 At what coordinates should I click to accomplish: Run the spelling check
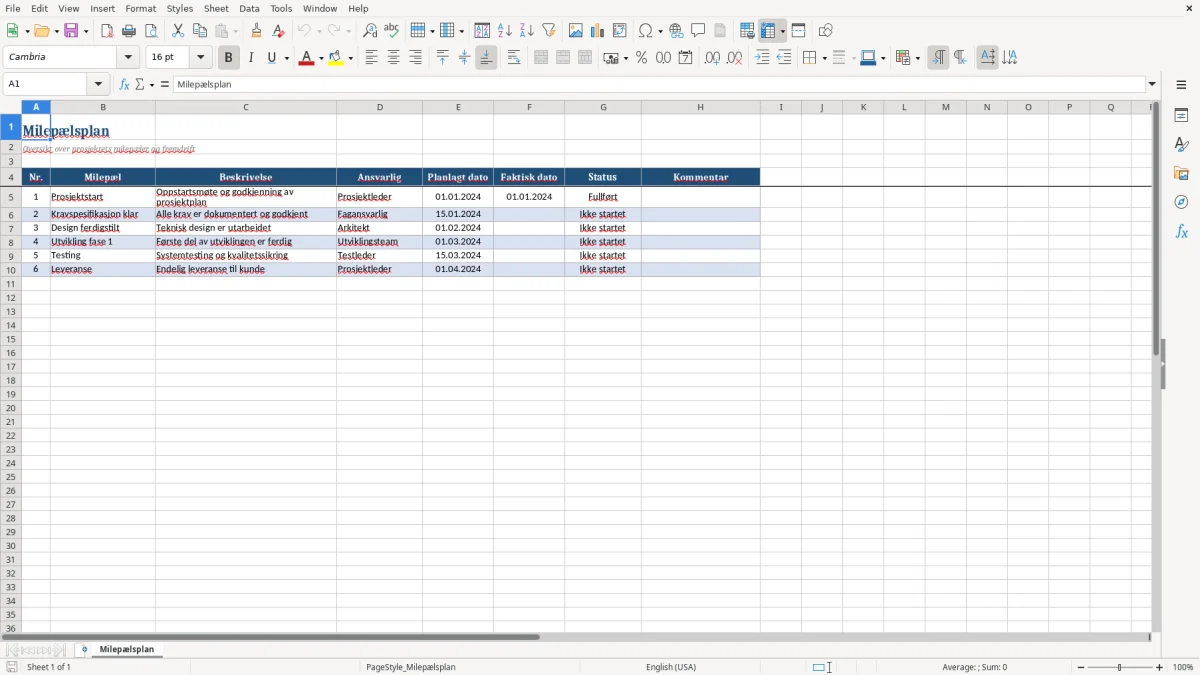click(392, 31)
